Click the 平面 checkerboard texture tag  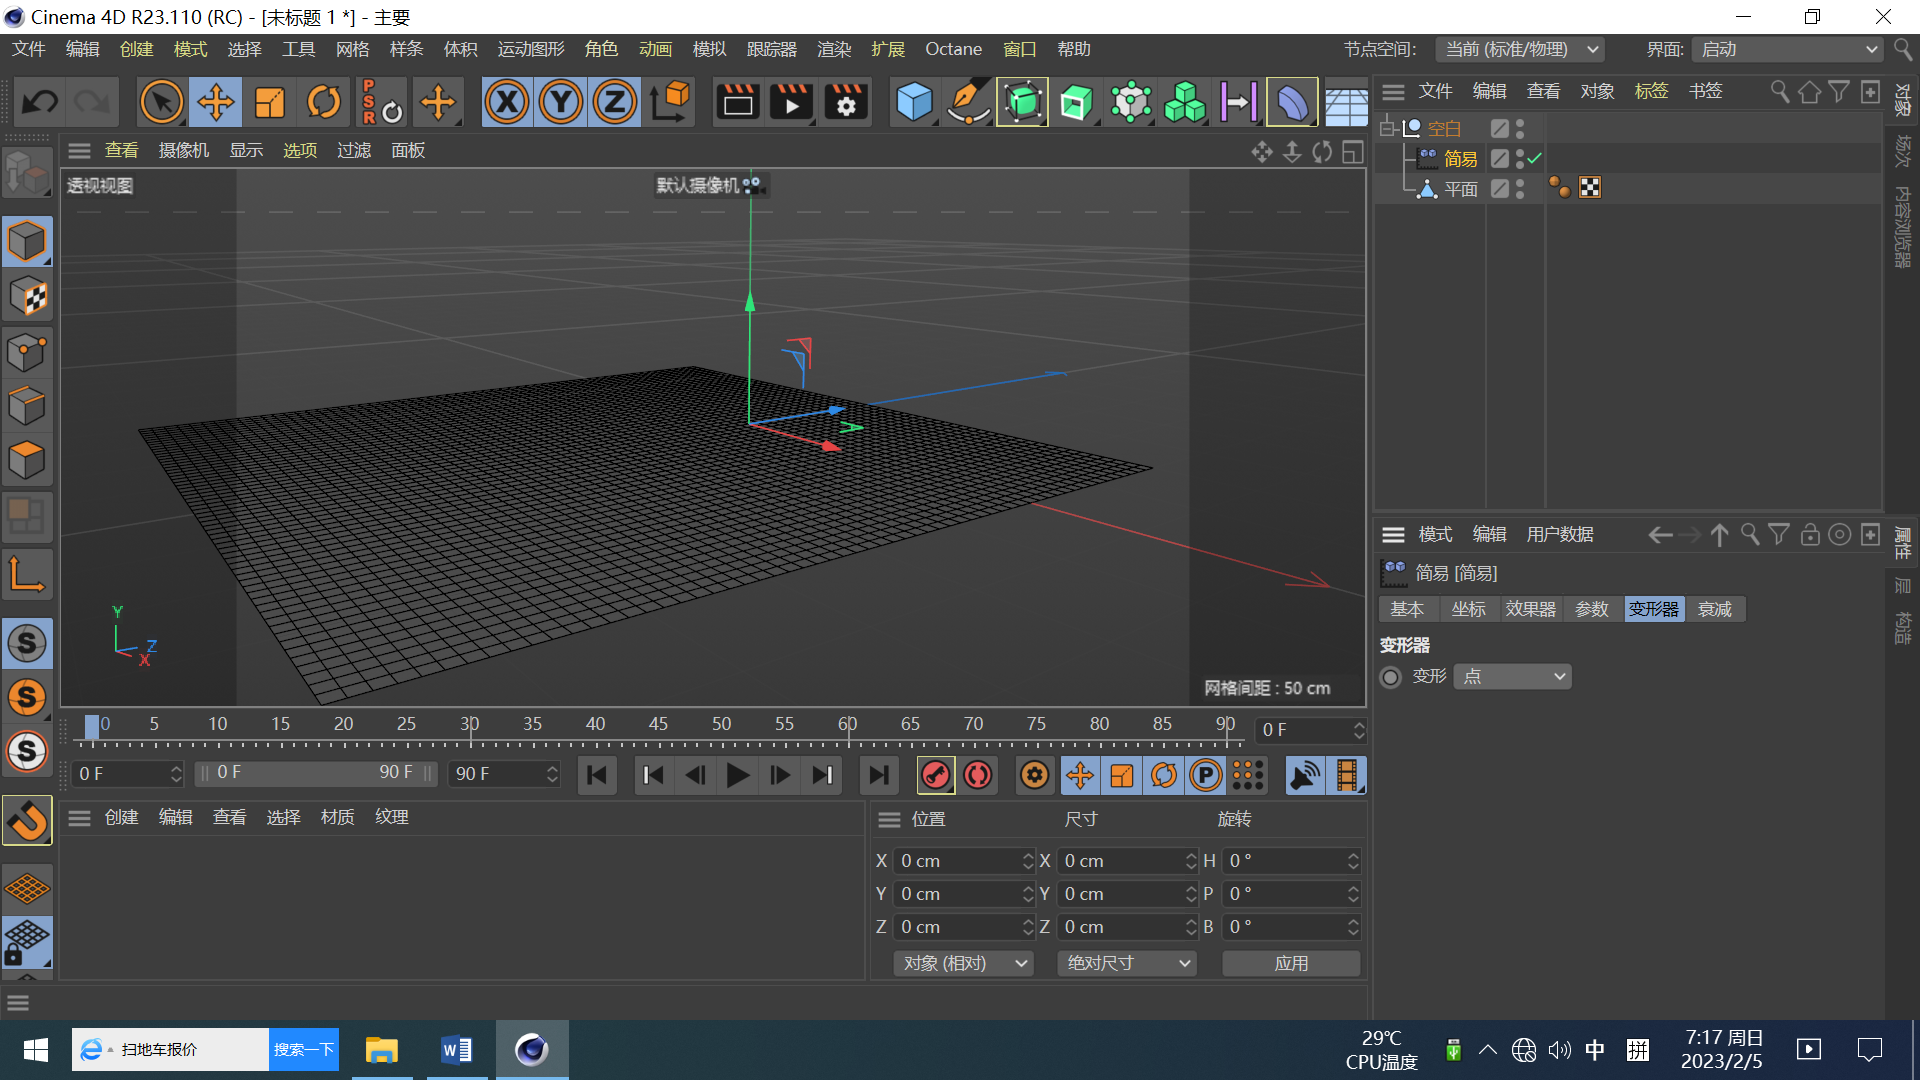click(1590, 188)
